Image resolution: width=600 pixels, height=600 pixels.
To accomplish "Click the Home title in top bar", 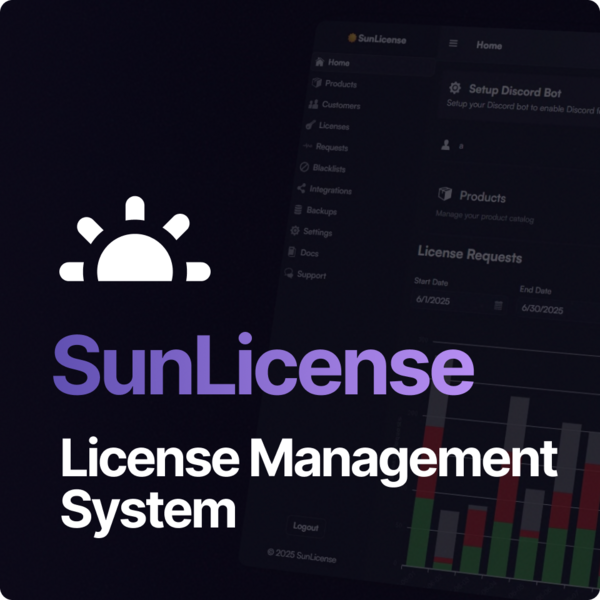I will [x=489, y=45].
